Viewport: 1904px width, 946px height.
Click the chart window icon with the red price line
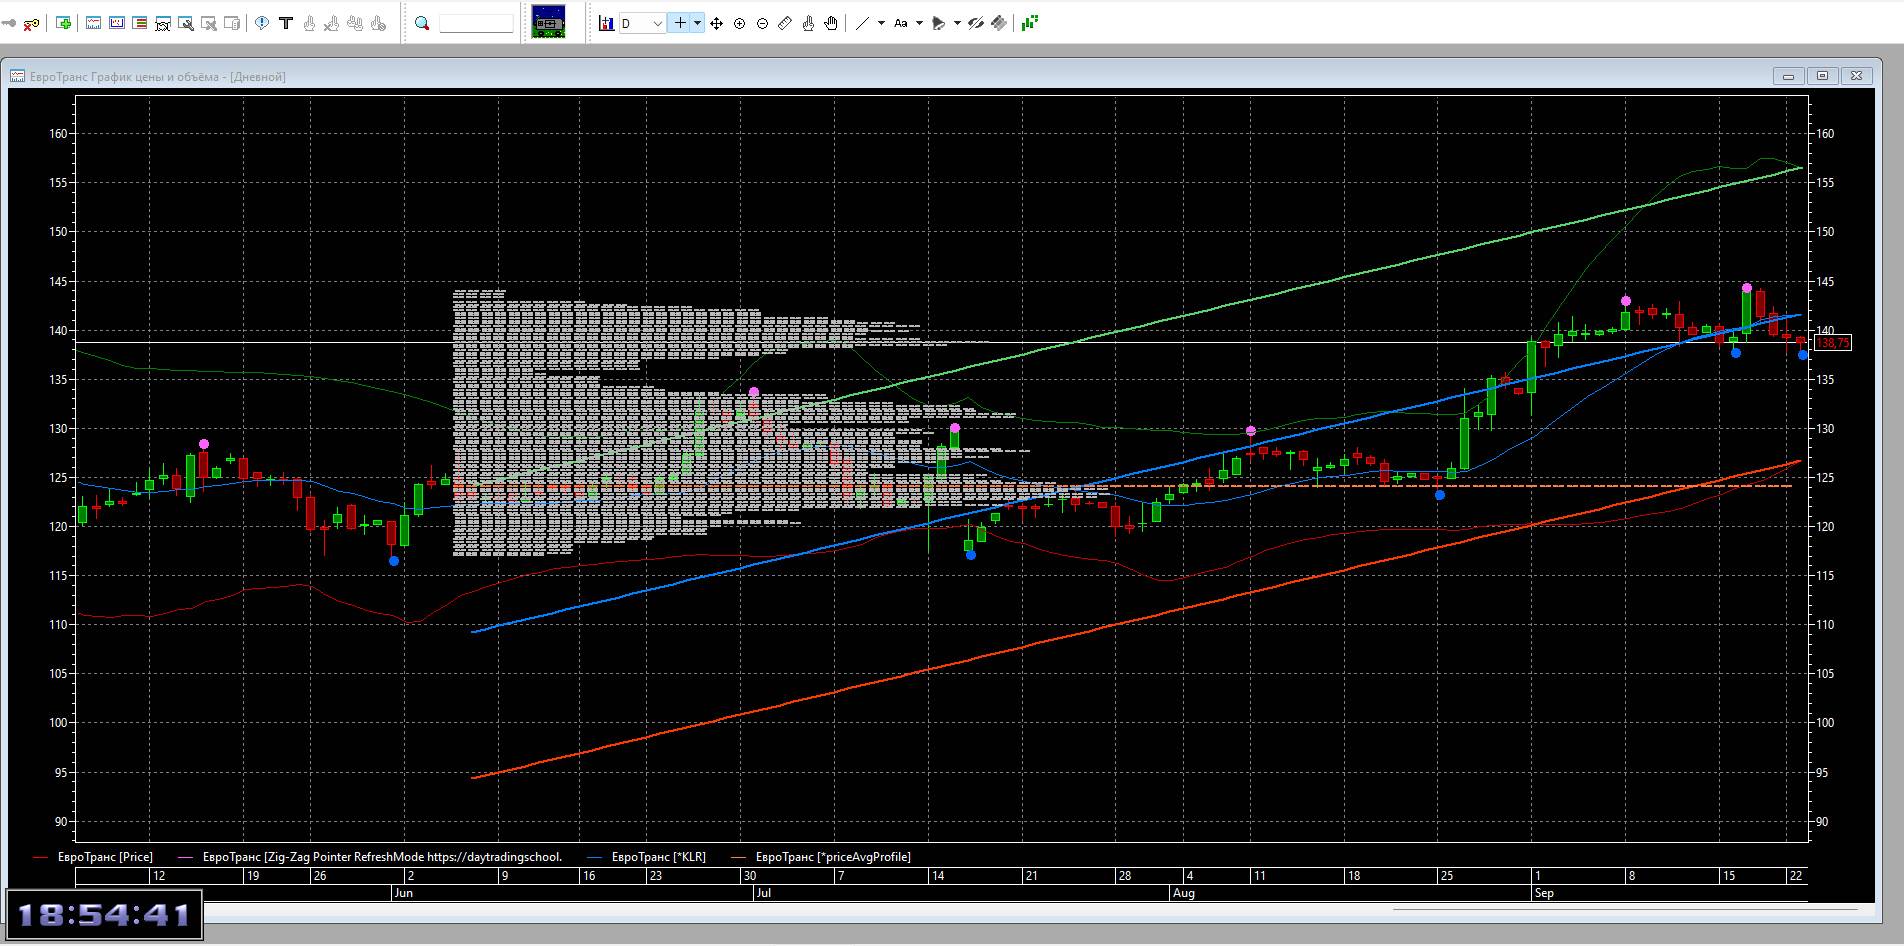click(94, 23)
